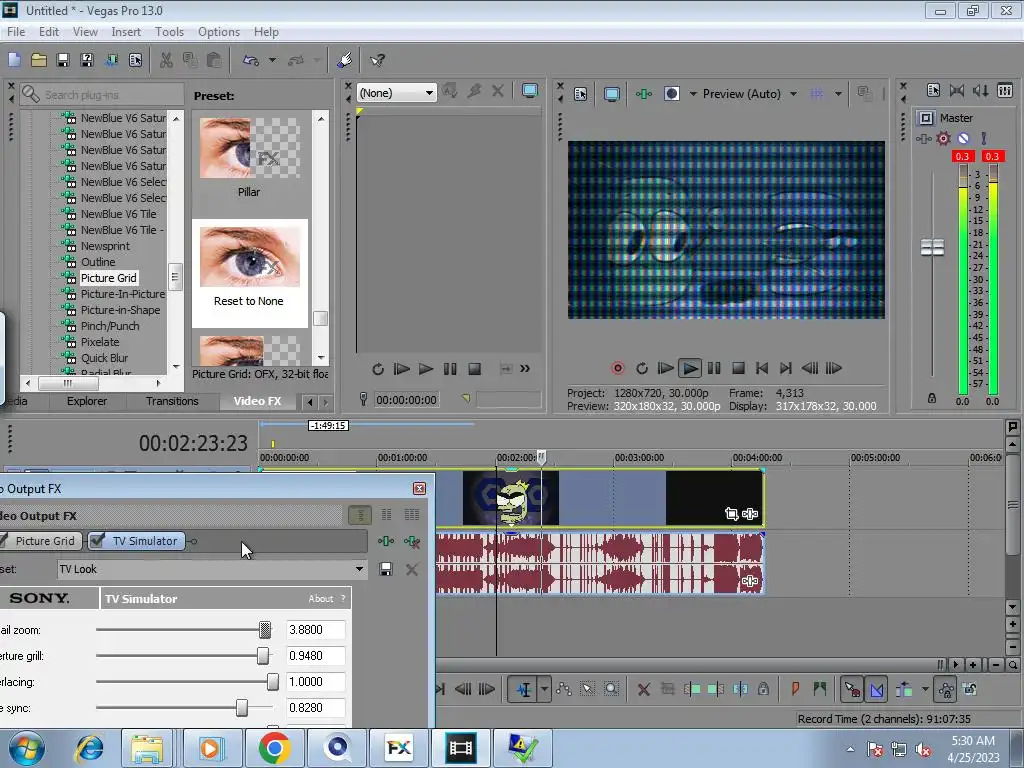The height and width of the screenshot is (768, 1024).
Task: Click the Picture Grid plug-in chain button
Action: (x=40, y=541)
